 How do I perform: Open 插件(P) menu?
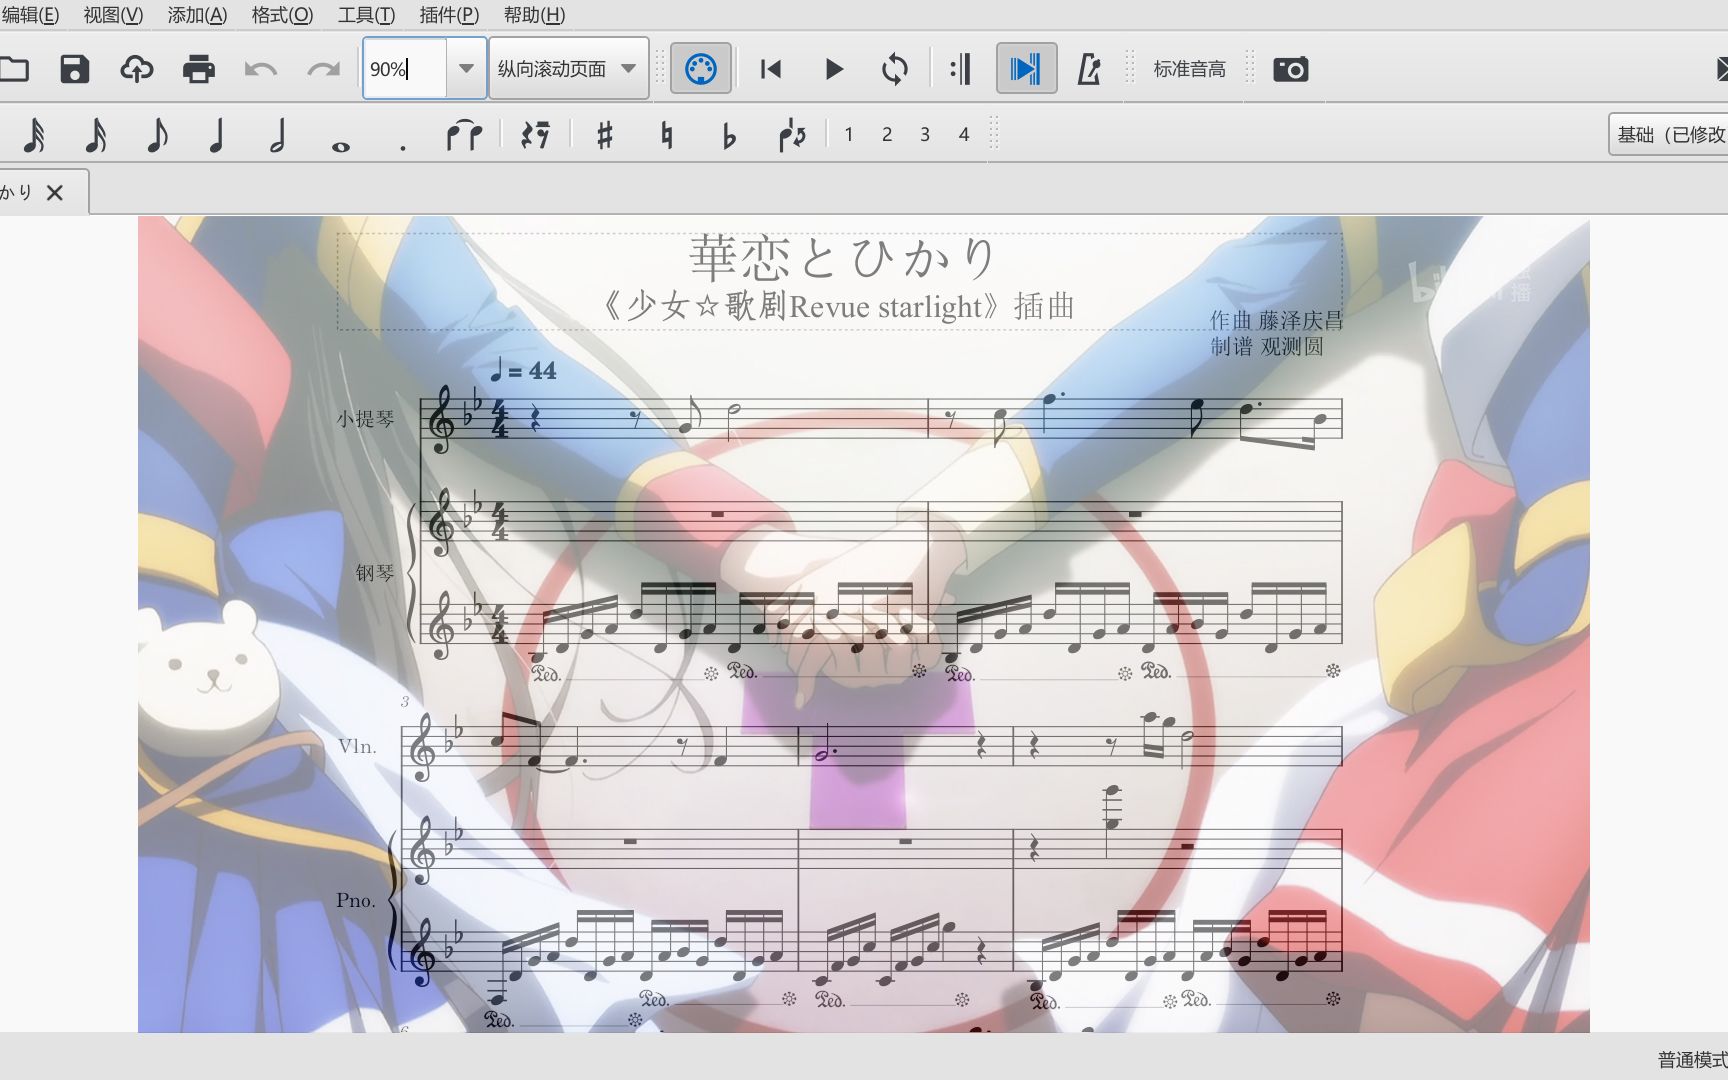[449, 15]
